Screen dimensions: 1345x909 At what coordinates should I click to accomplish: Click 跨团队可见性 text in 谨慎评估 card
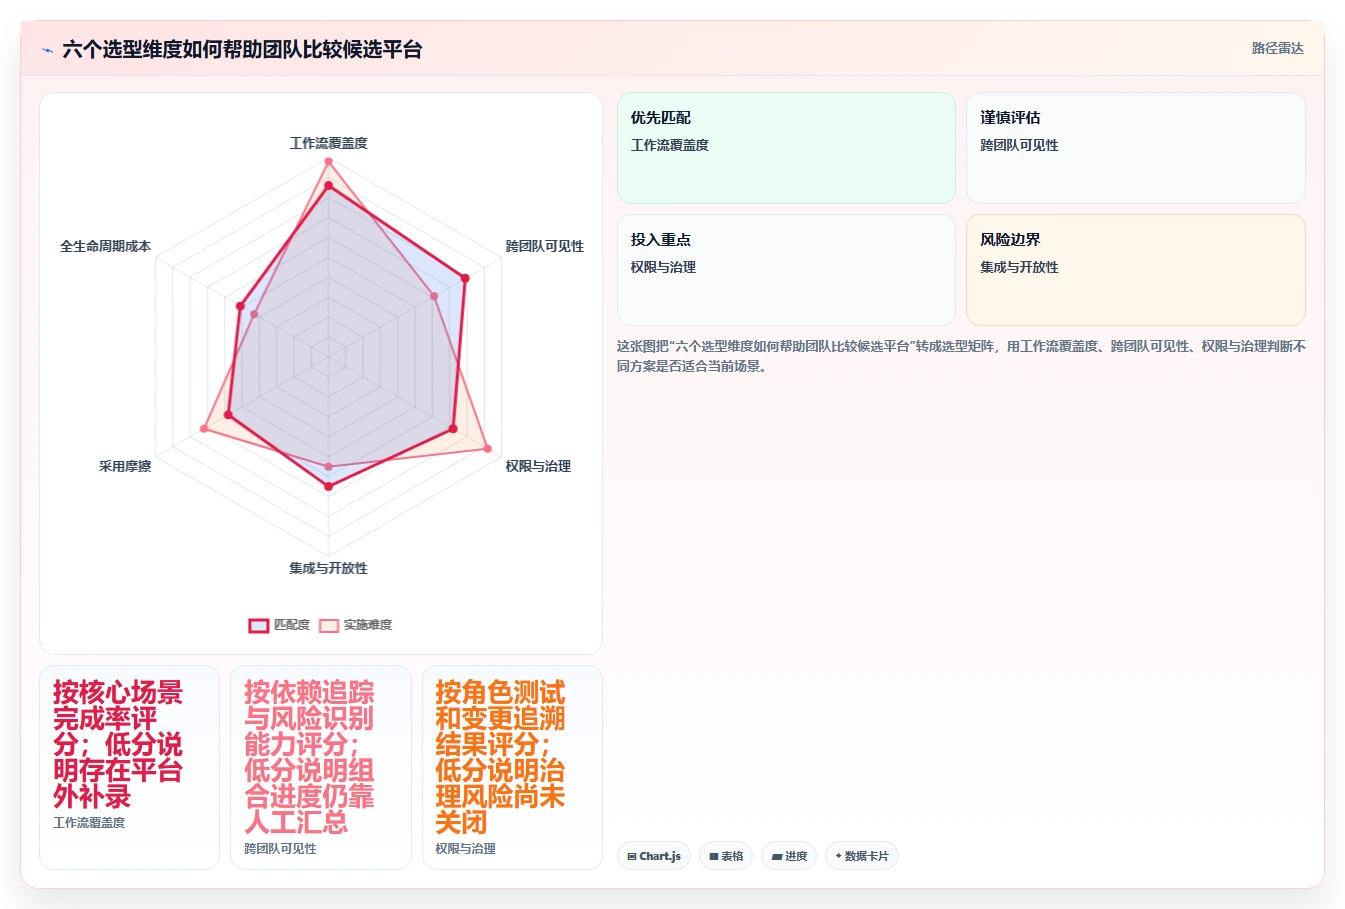click(1019, 145)
